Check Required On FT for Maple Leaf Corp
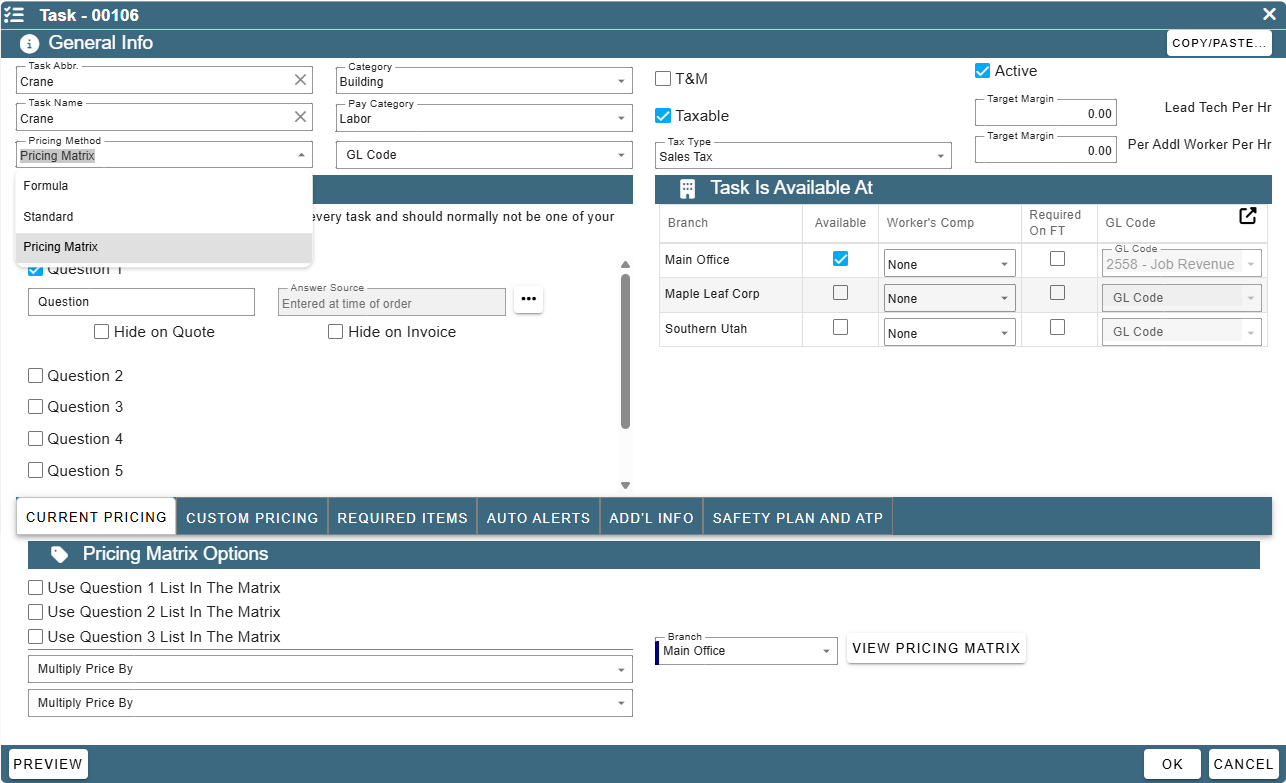 click(x=1057, y=293)
